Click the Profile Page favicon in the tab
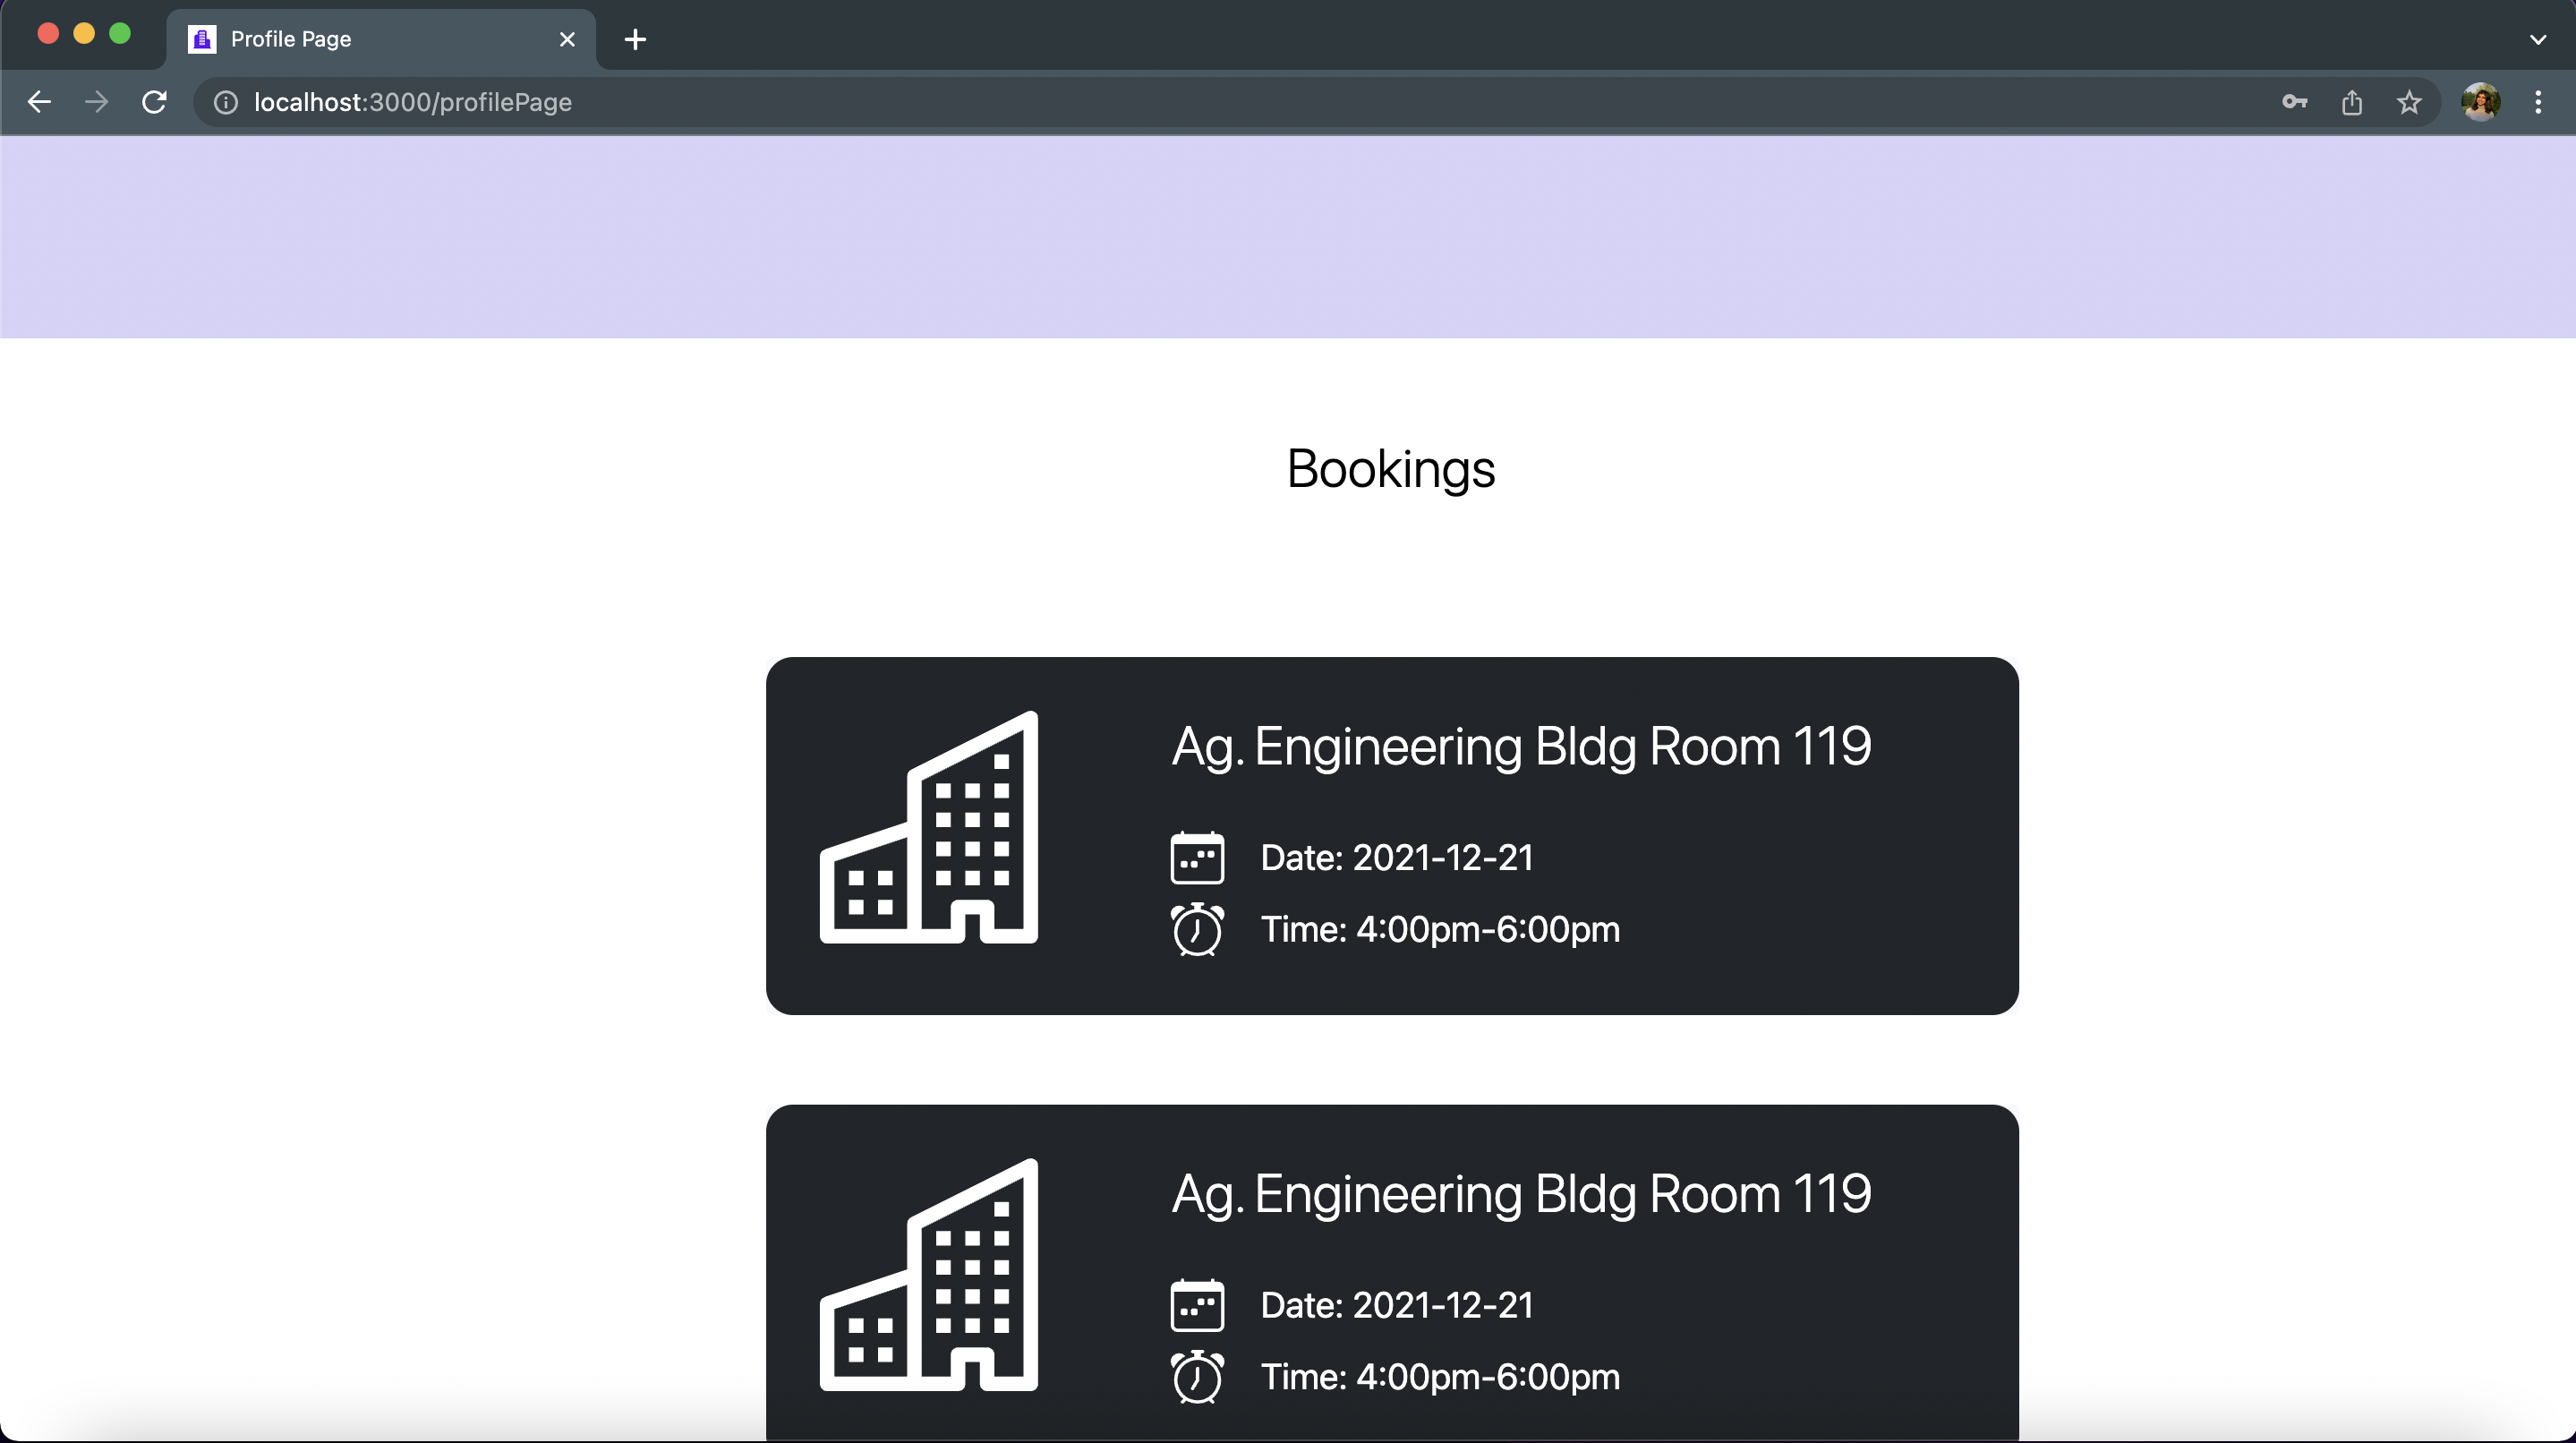Screen dimensions: 2576x1443 pyautogui.click(x=202, y=39)
